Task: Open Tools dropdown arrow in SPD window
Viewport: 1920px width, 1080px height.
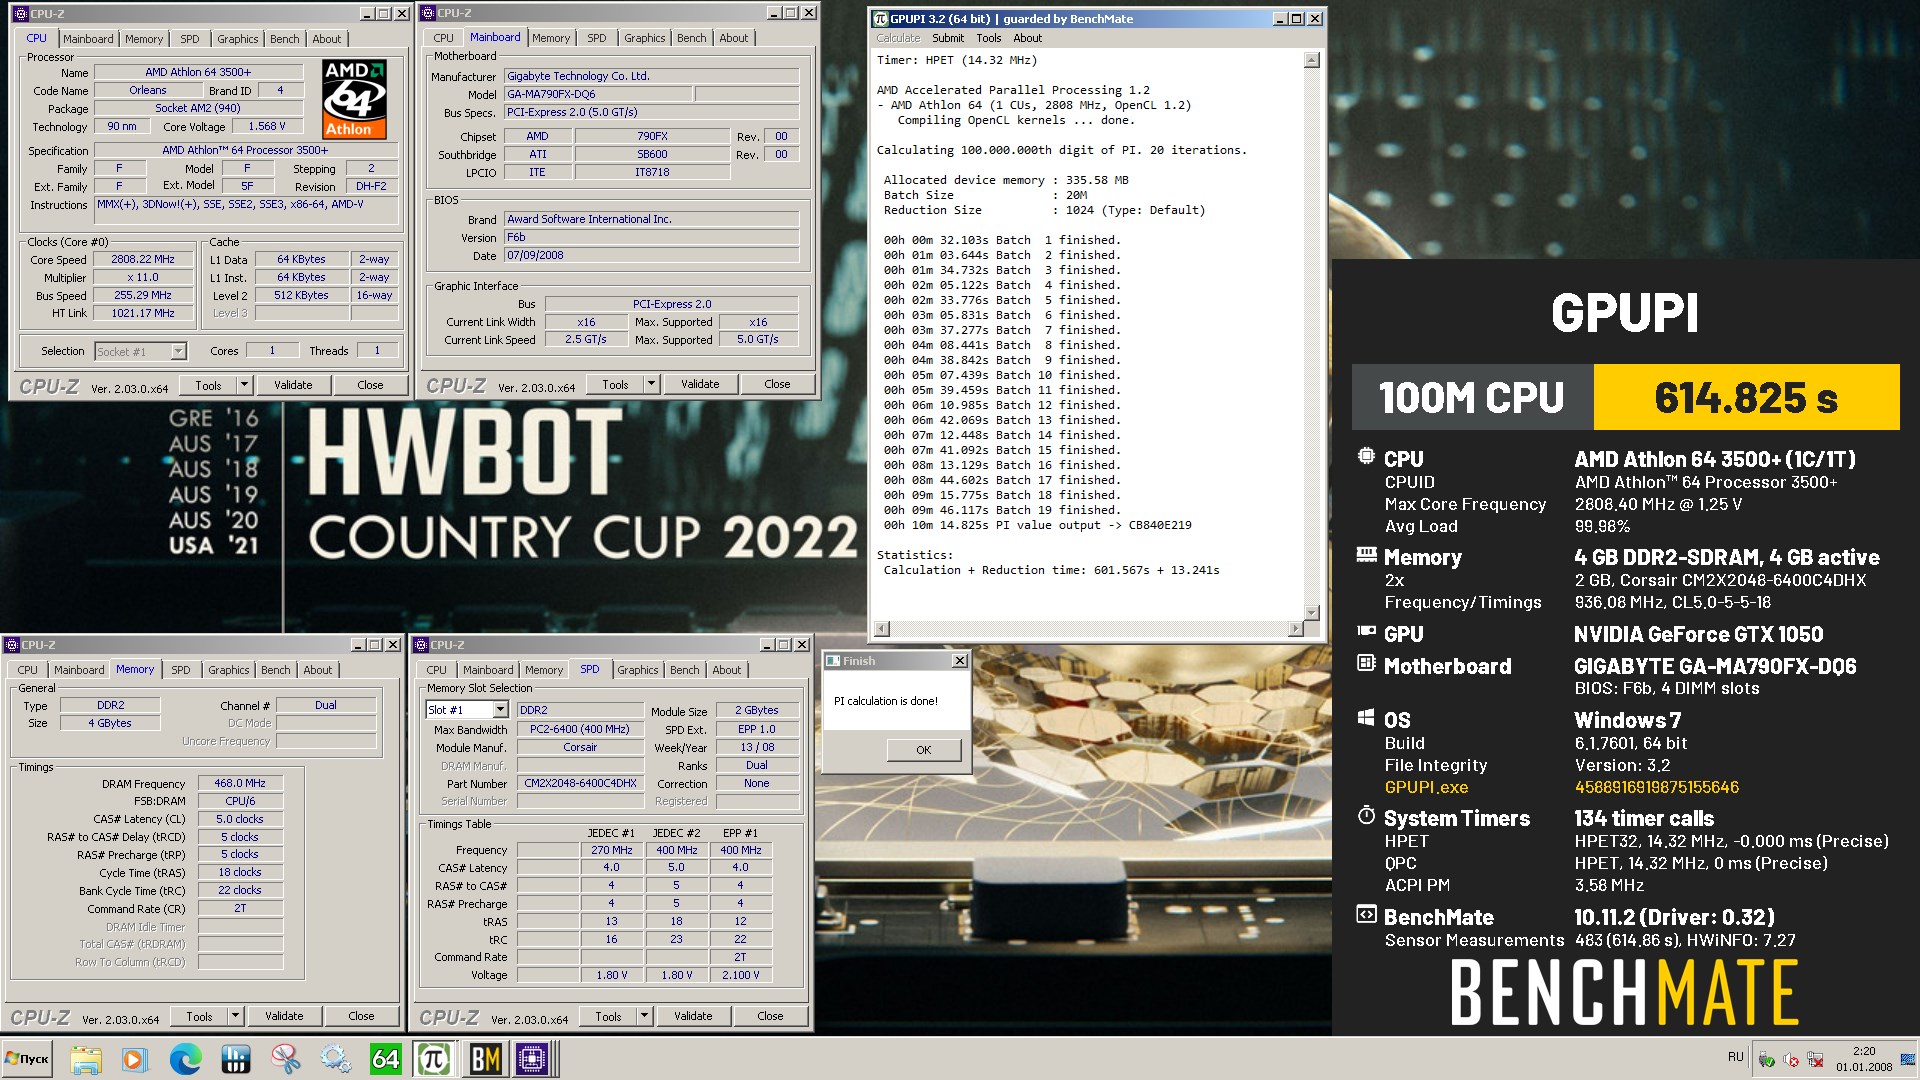Action: coord(644,1016)
